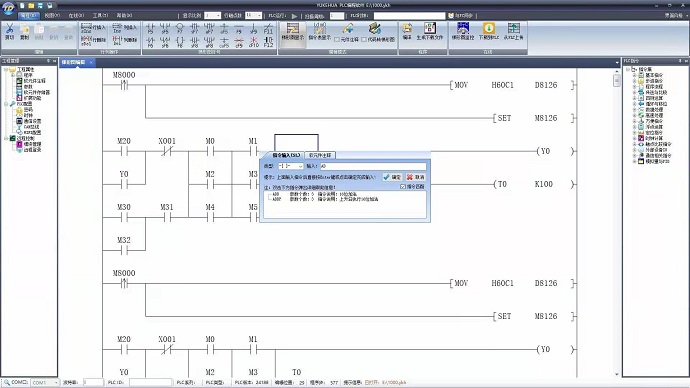Click the confirm button with checkmark

(392, 177)
